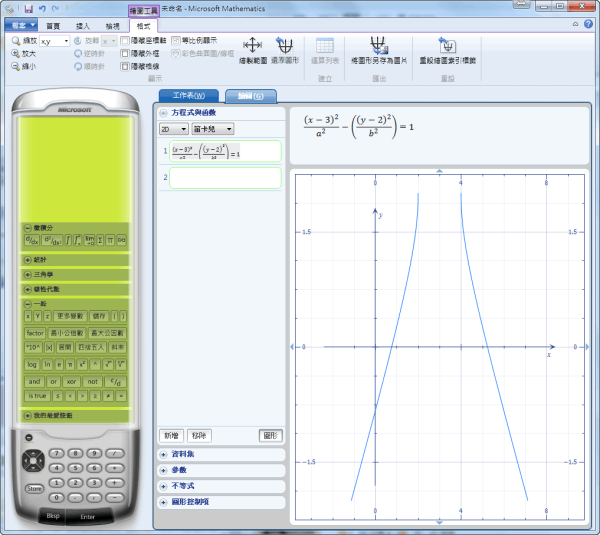
Task: Click the empty equation input field 2
Action: (224, 178)
